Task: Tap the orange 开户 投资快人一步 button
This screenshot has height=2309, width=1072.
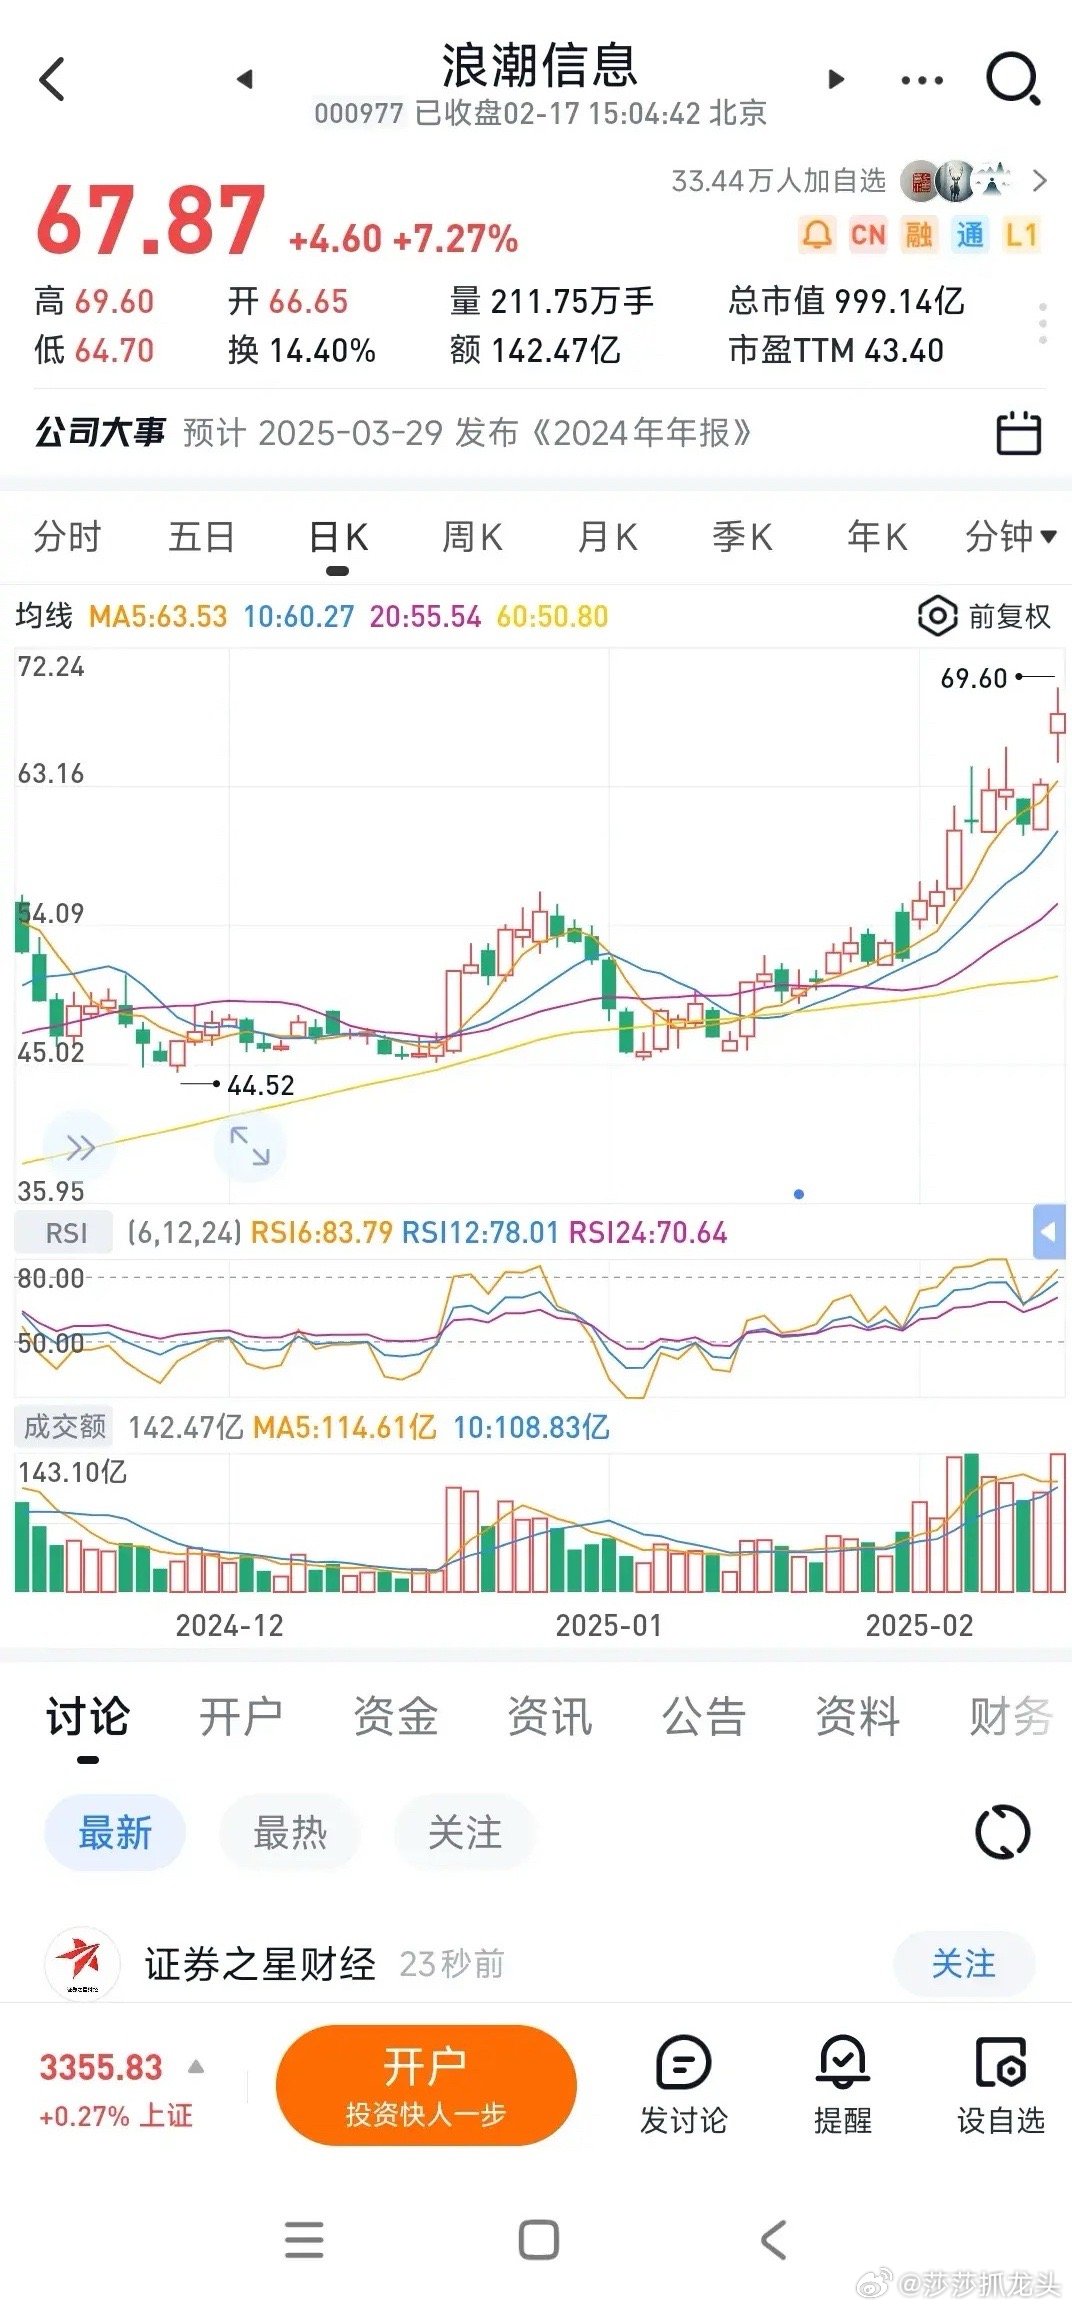Action: point(426,2085)
